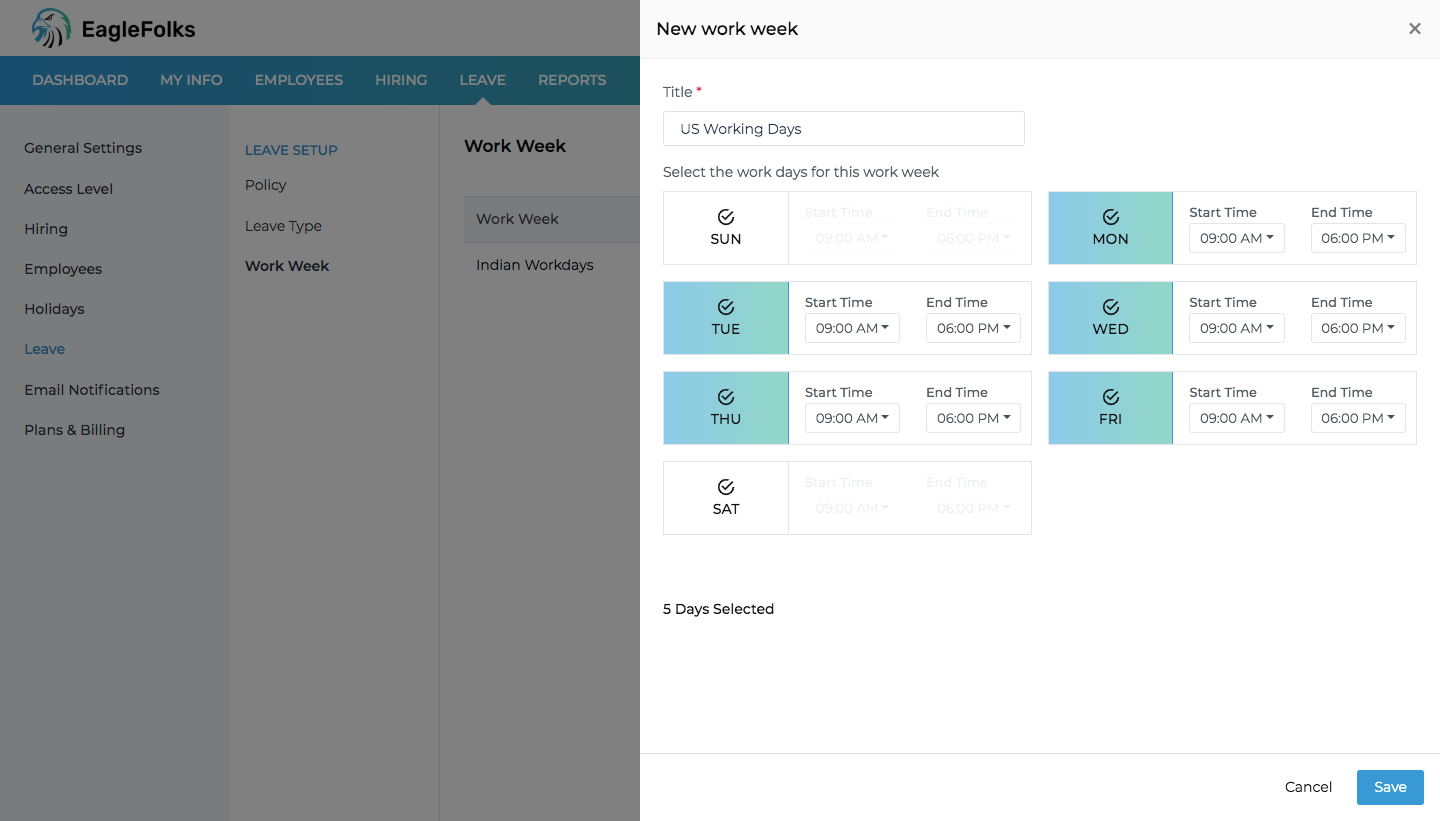1440x821 pixels.
Task: Open SUN Start Time dropdown
Action: tap(852, 238)
